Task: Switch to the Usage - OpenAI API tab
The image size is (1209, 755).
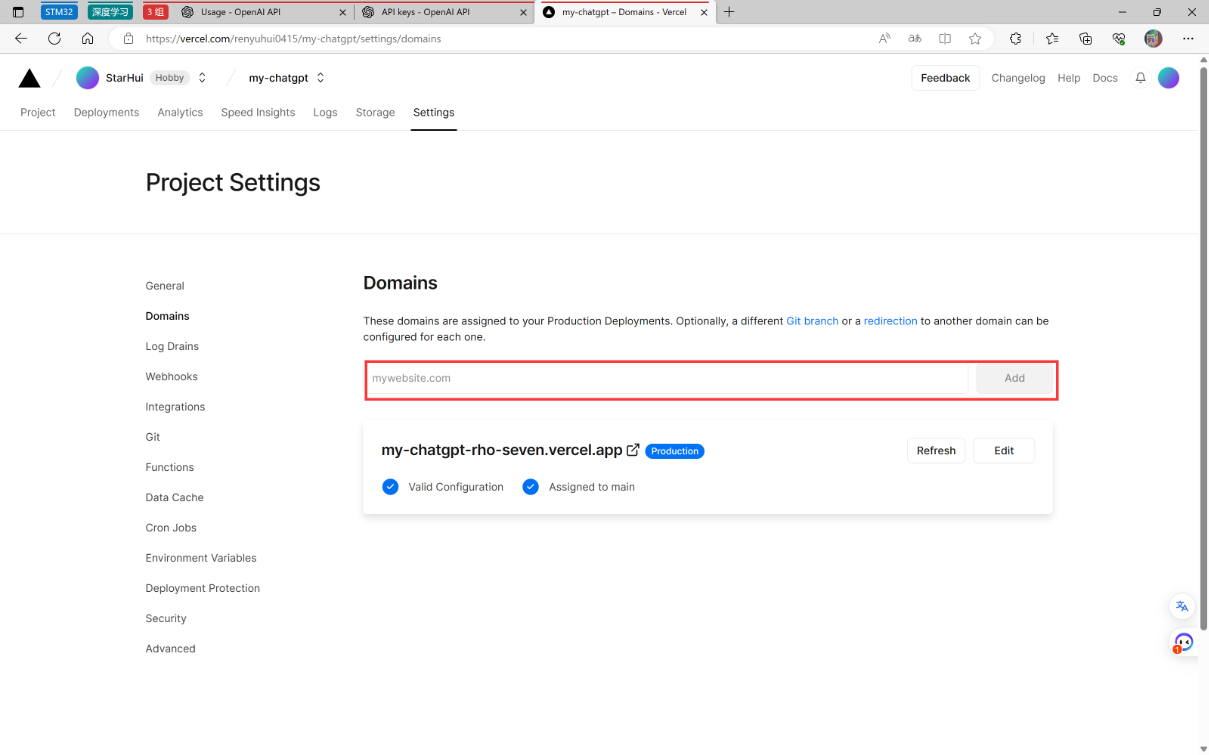Action: pos(264,12)
